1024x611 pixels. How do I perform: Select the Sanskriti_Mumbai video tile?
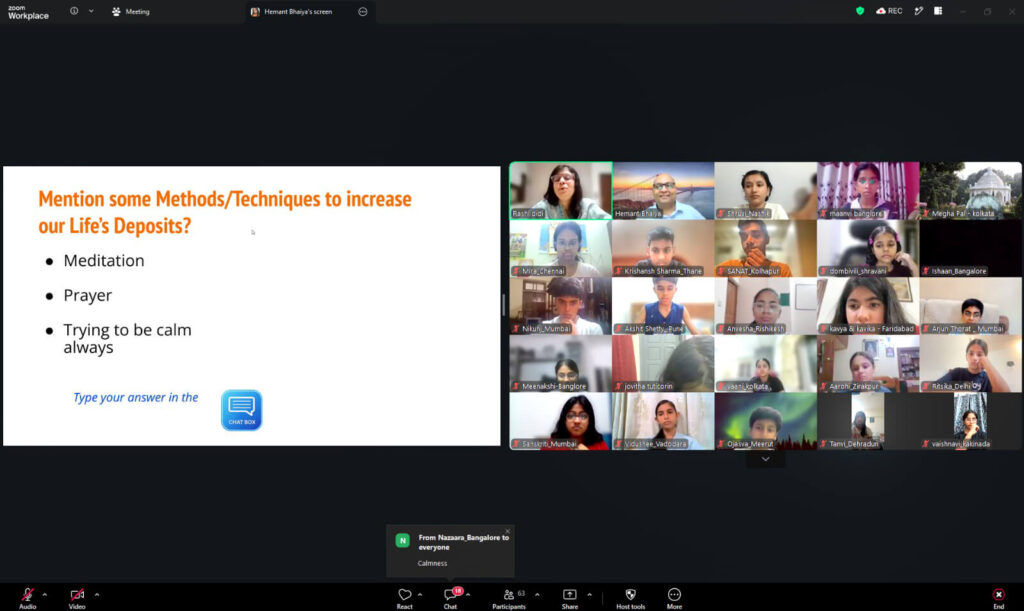point(561,420)
